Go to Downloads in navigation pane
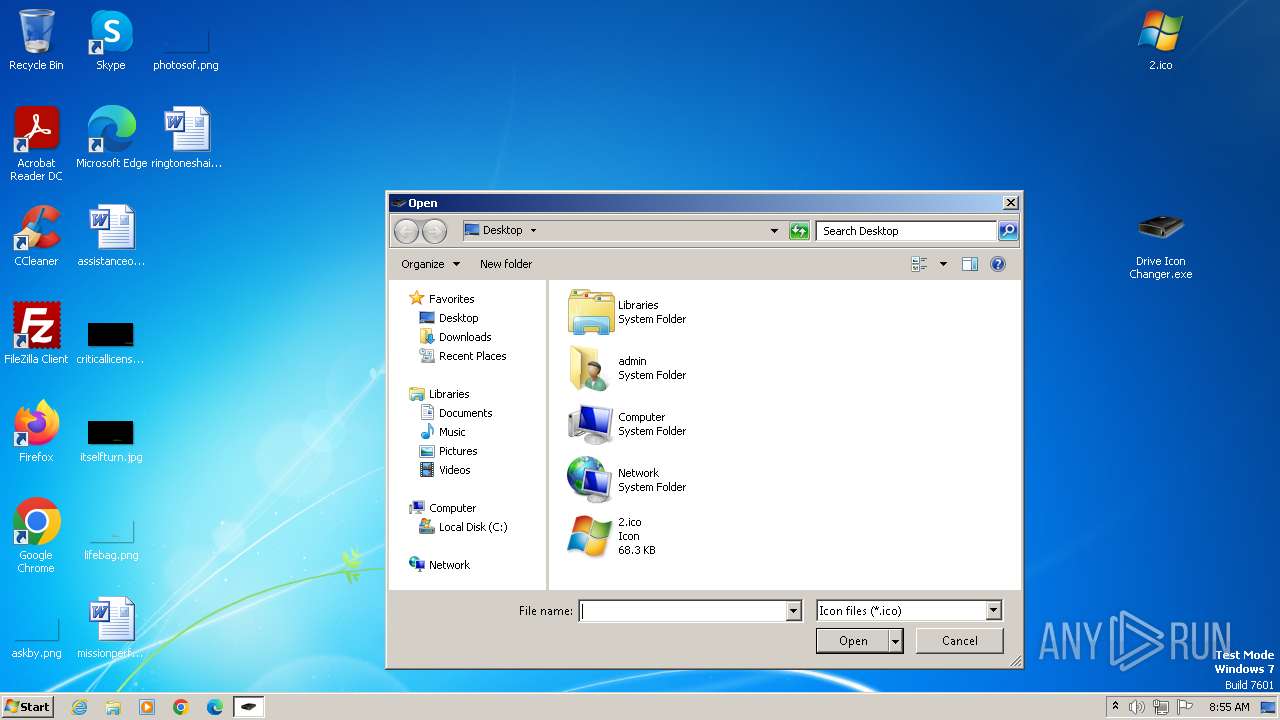This screenshot has height=720, width=1280. (456, 337)
